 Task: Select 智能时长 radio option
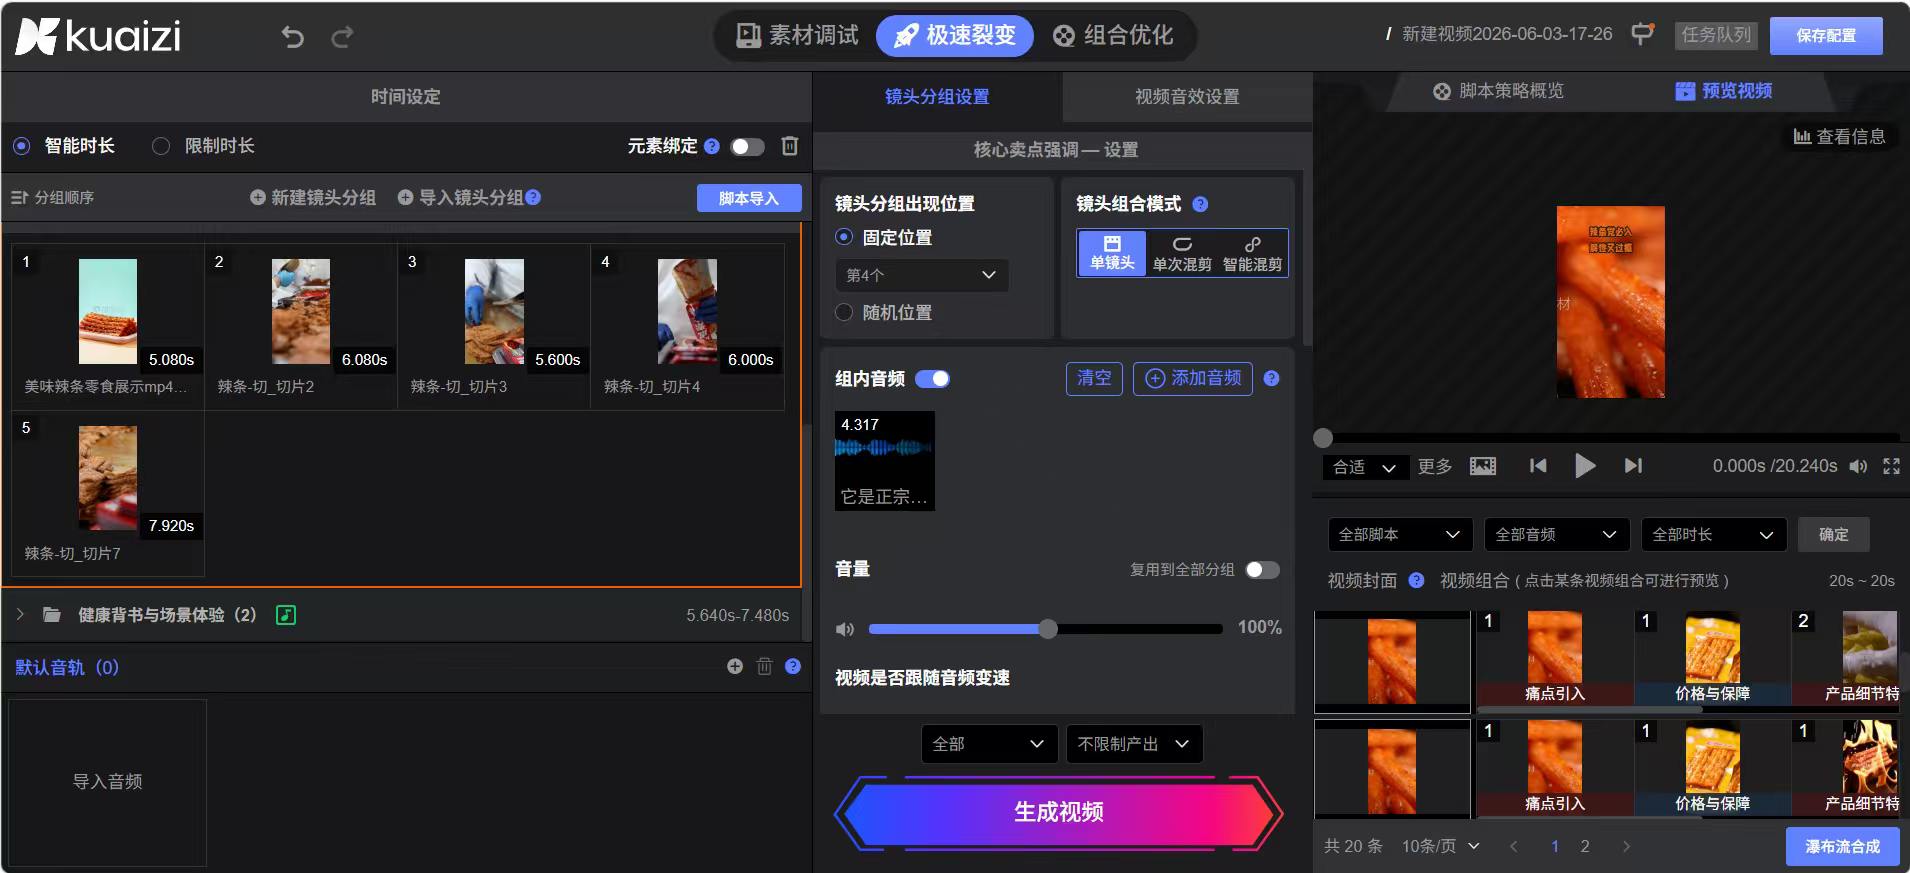point(22,146)
